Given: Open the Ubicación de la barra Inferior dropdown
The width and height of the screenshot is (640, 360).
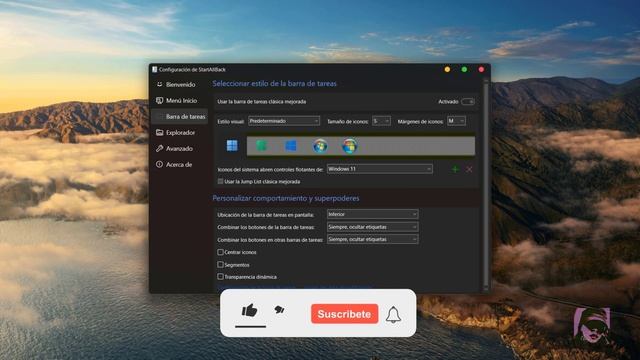Looking at the screenshot, I should (x=372, y=214).
